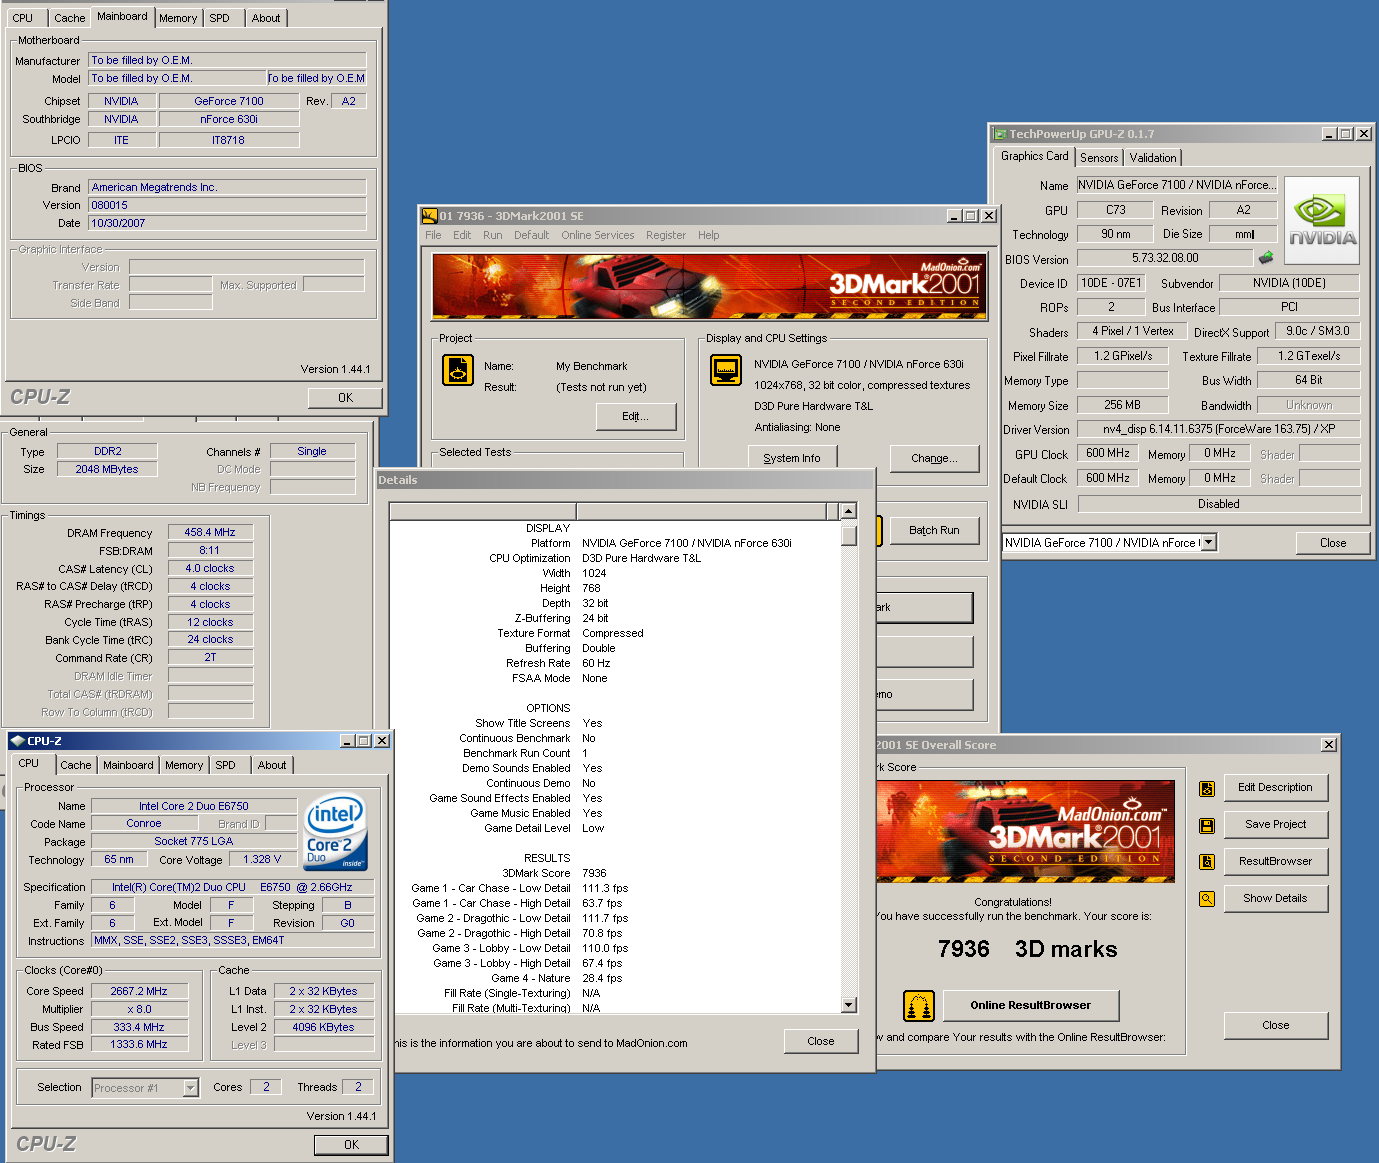The width and height of the screenshot is (1379, 1163).
Task: Click the 3DMark project icon beside Name
Action: 458,370
